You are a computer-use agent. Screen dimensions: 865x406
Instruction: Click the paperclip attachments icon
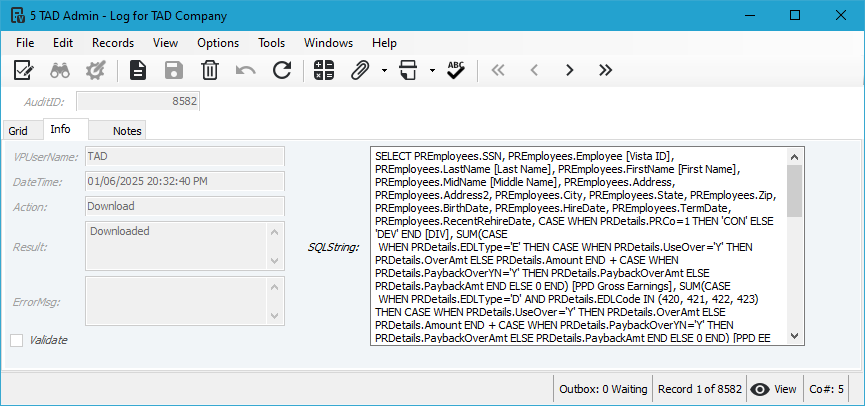pyautogui.click(x=360, y=70)
